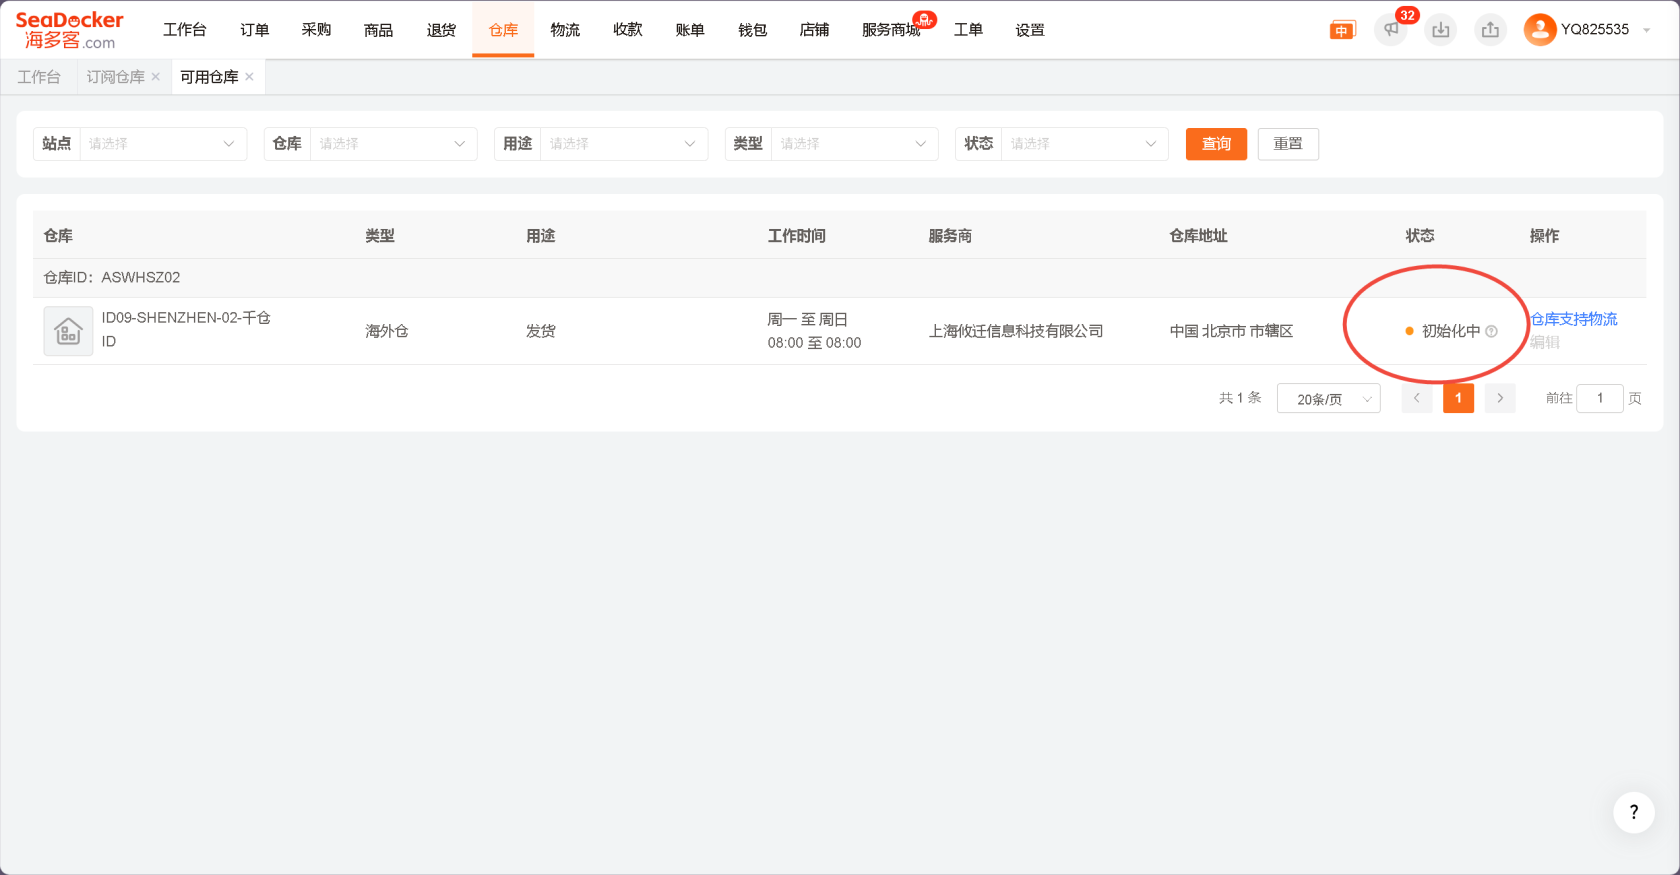Open the 仓库支持物流 link
This screenshot has width=1680, height=875.
(1574, 319)
